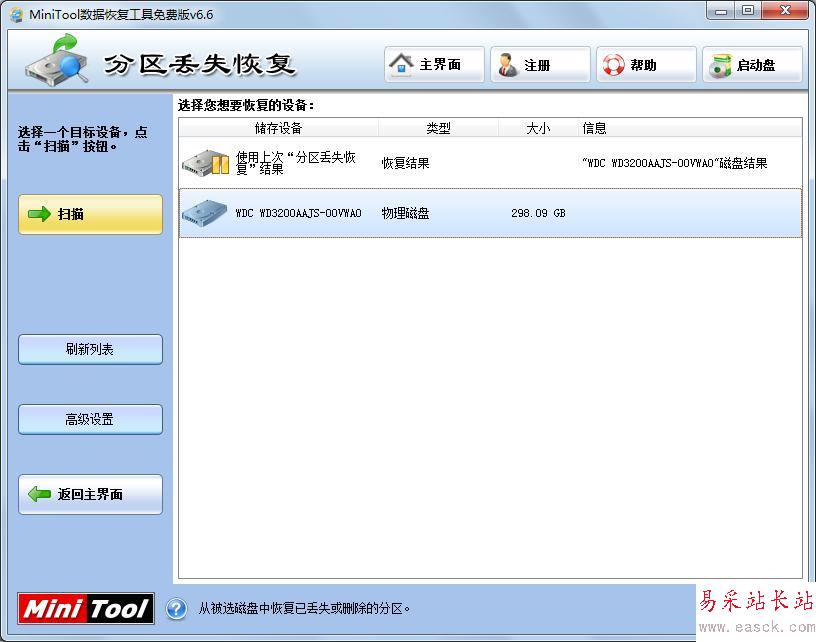
Task: Minimize the MiniTool window
Action: [721, 10]
